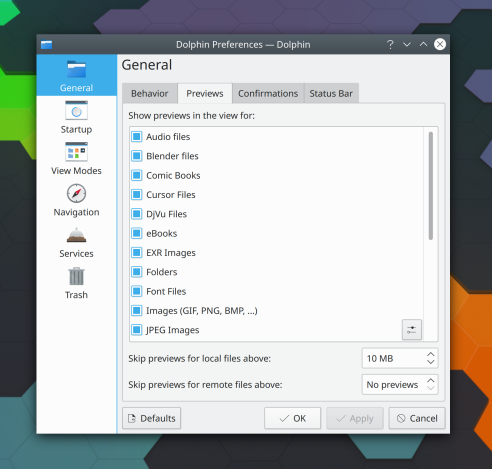The height and width of the screenshot is (469, 492).
Task: Click the preview list vertical scrollbar
Action: [431, 186]
